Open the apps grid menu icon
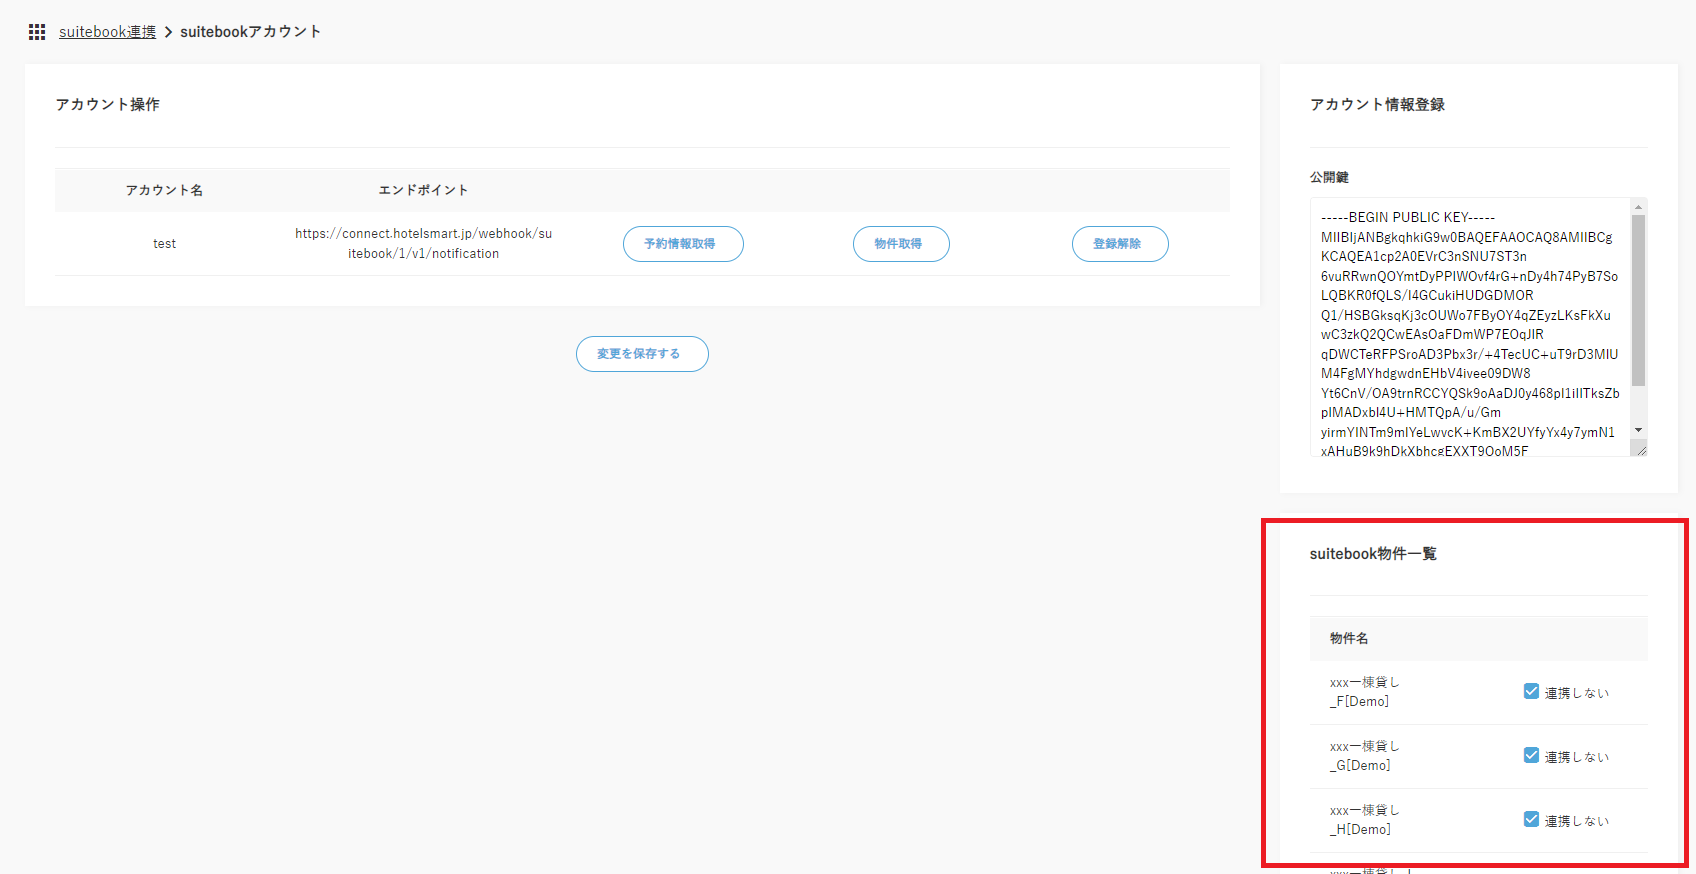The height and width of the screenshot is (874, 1696). [37, 32]
